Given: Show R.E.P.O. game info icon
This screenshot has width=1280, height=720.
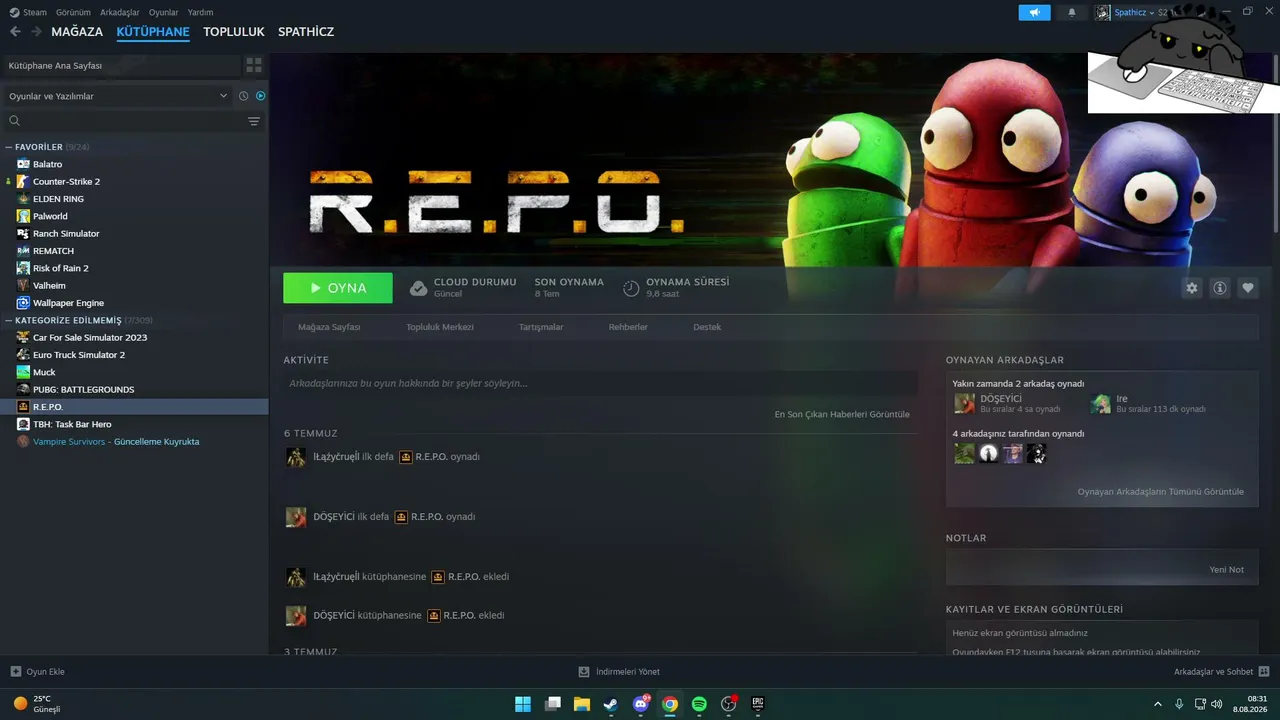Looking at the screenshot, I should click(1220, 288).
